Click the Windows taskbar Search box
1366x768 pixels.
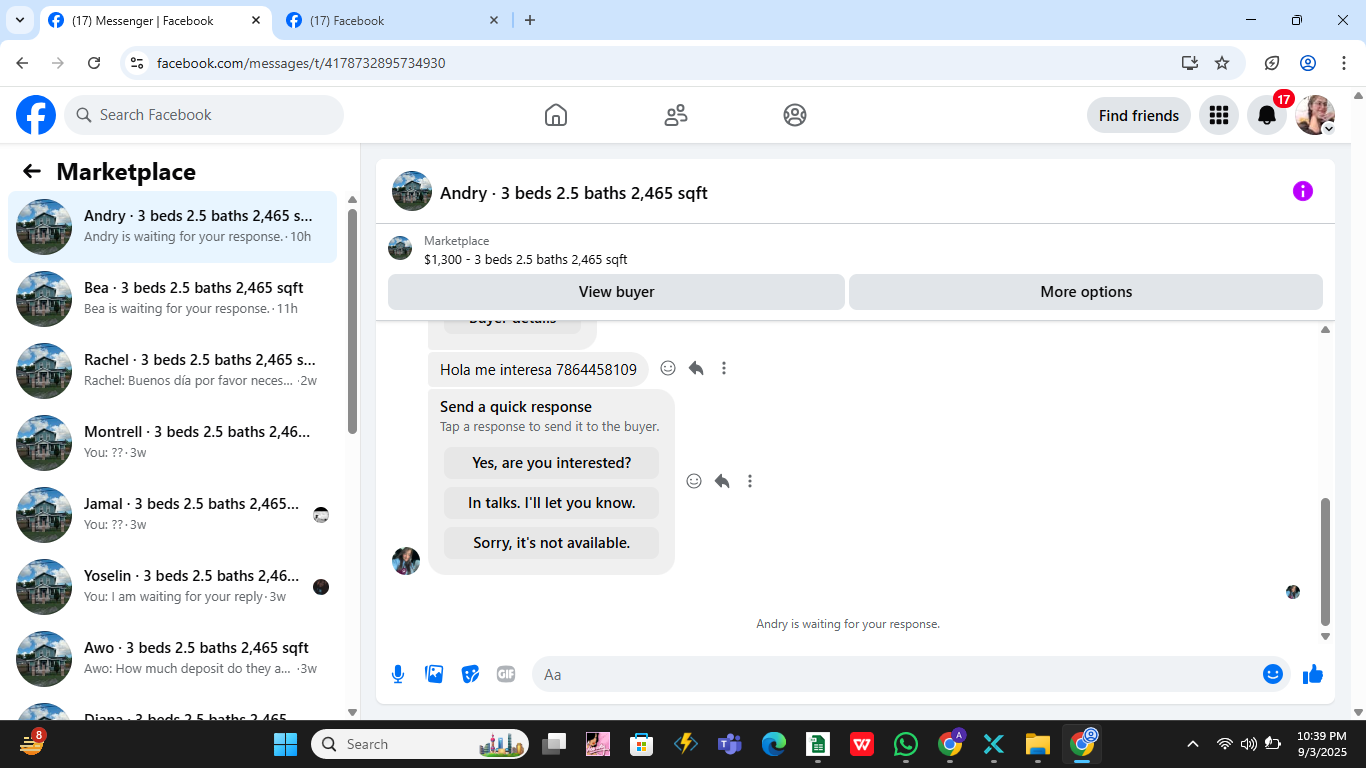[420, 744]
